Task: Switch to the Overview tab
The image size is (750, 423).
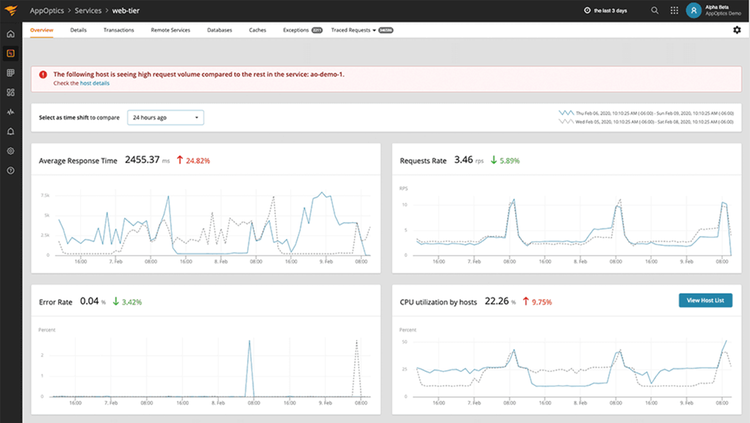Action: [x=42, y=30]
